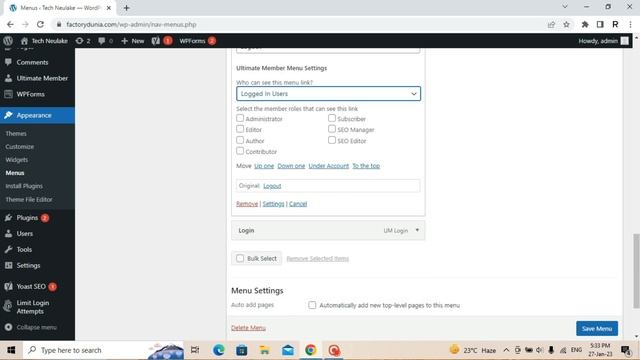Click the WPForms sidebar icon
The image size is (640, 360).
click(x=8, y=94)
